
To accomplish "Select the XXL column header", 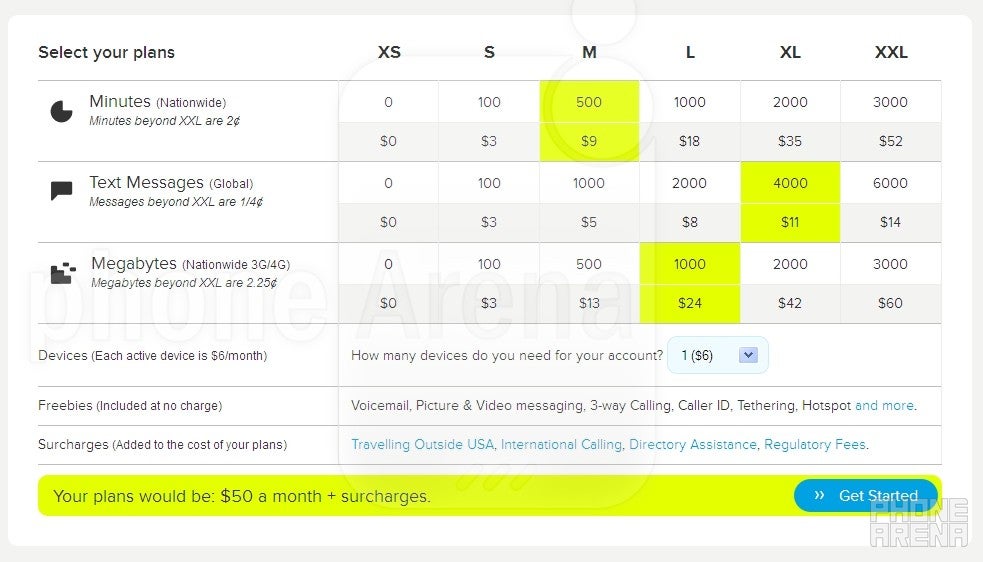I will tap(890, 52).
